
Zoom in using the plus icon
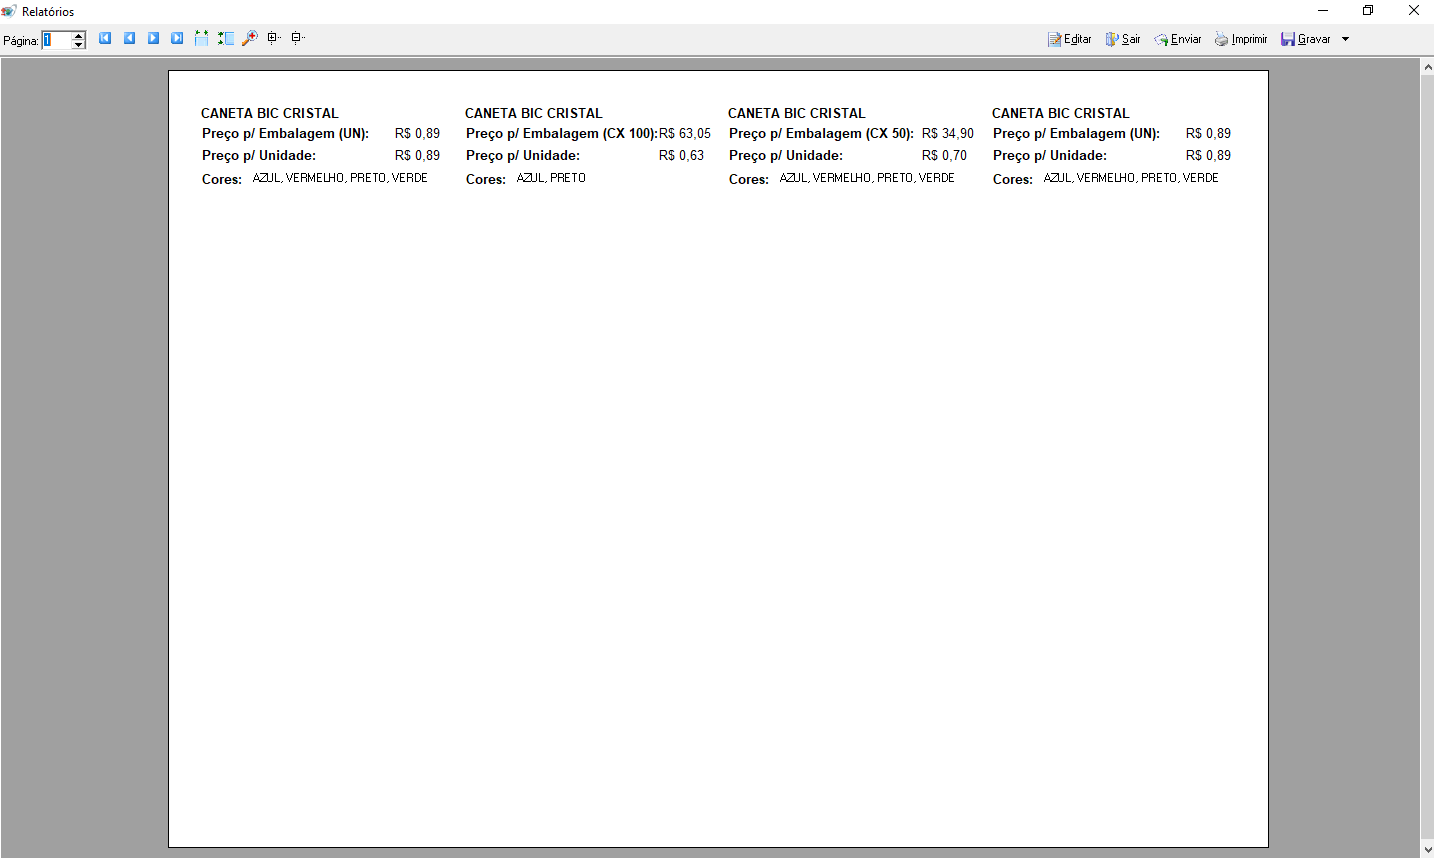tap(273, 38)
